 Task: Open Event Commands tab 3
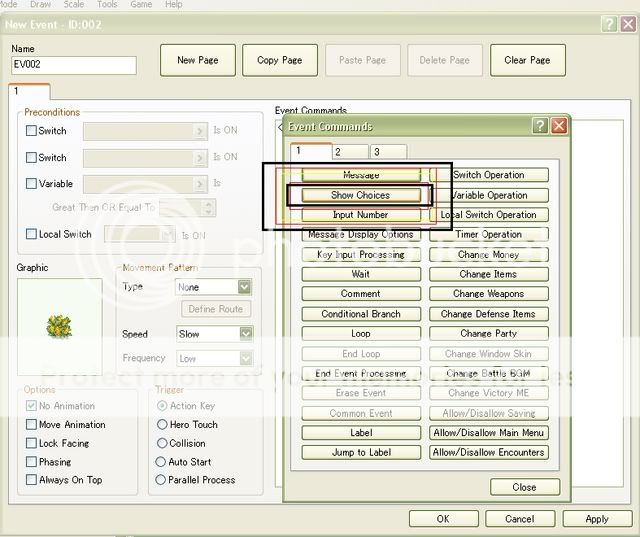388,152
